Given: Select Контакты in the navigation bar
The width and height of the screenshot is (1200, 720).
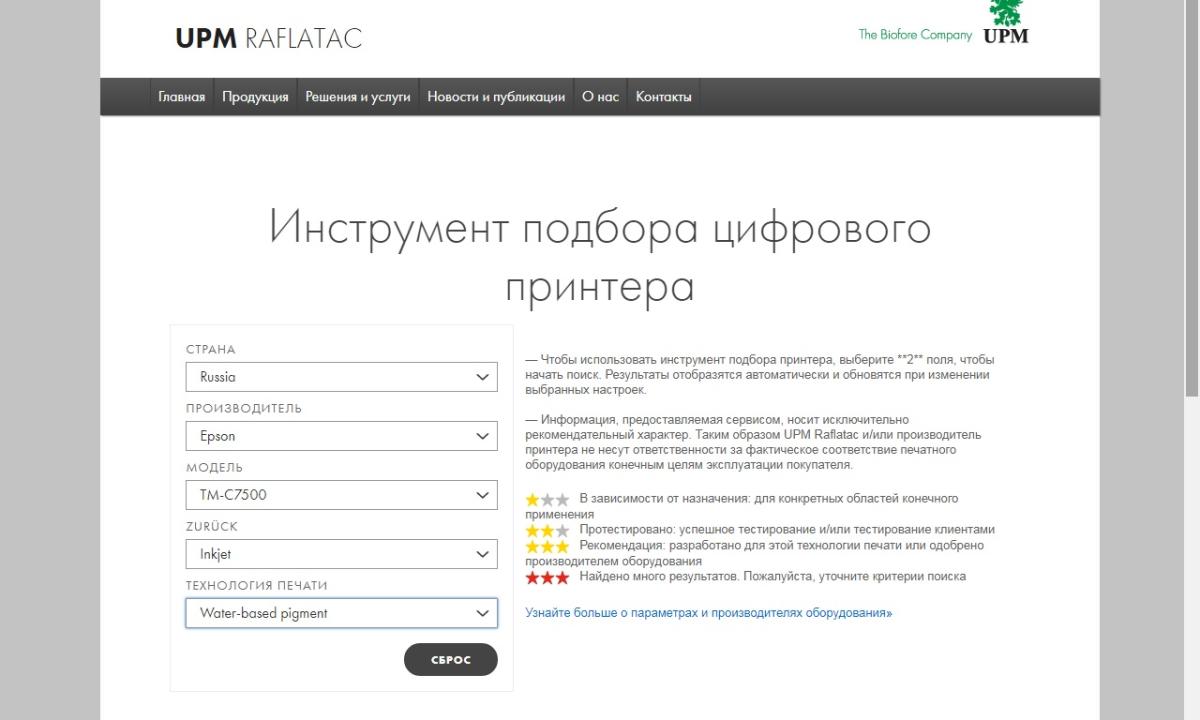Looking at the screenshot, I should [663, 96].
